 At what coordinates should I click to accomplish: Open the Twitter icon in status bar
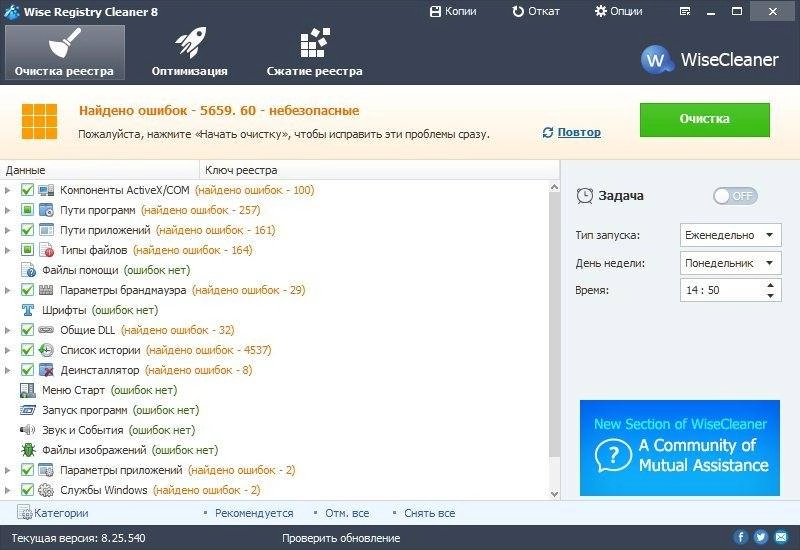pos(761,537)
